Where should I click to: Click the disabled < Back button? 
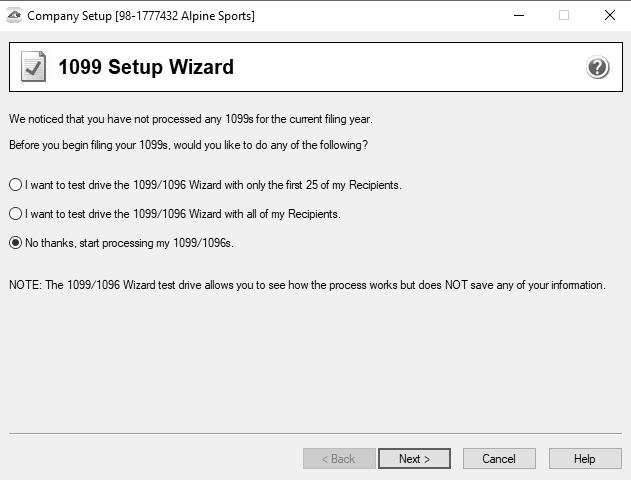click(x=338, y=459)
